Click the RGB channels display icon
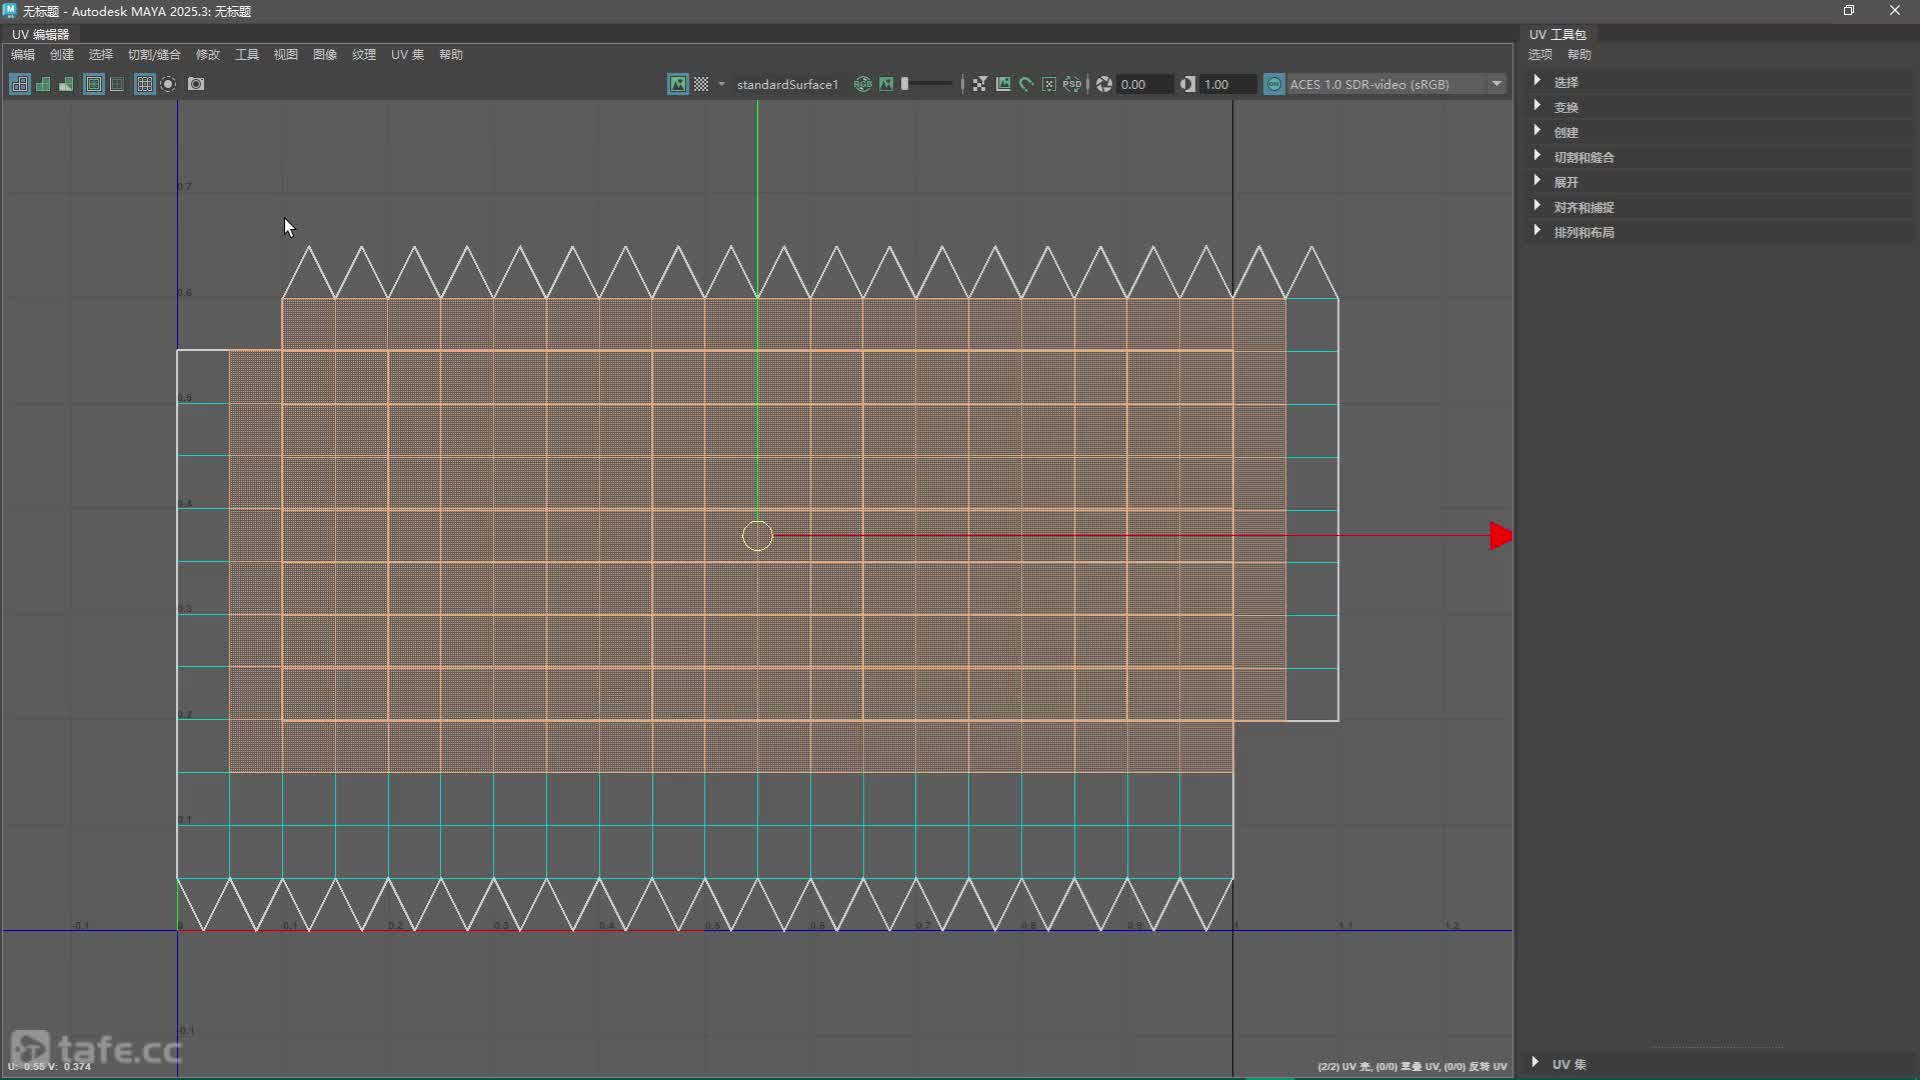 pos(862,84)
